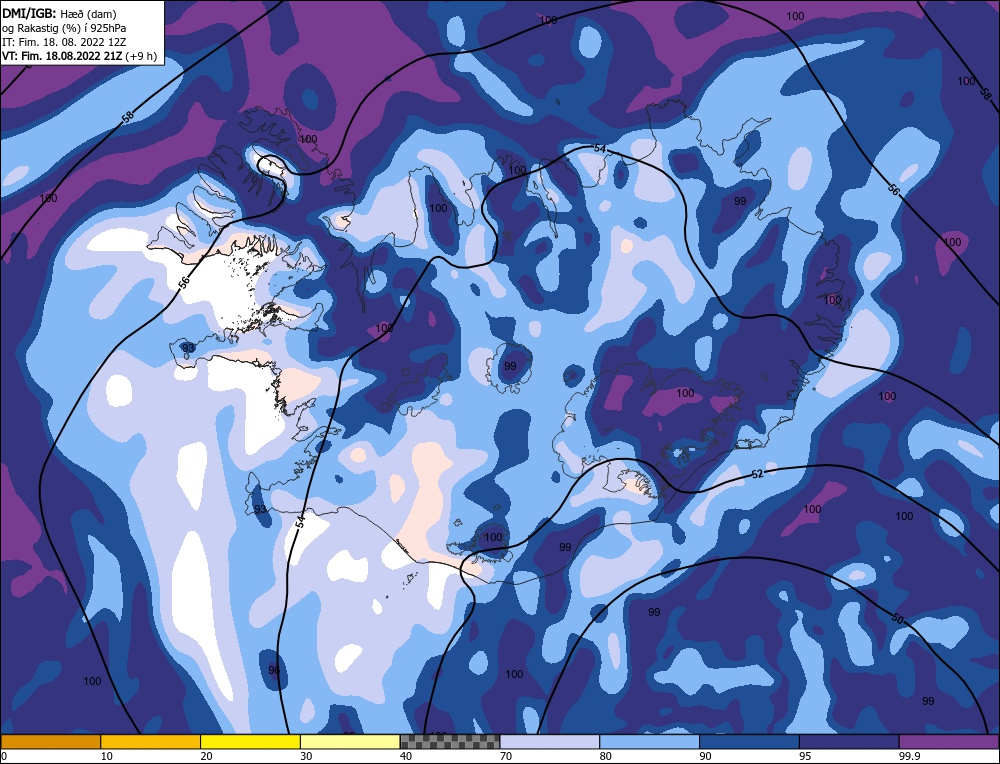The width and height of the screenshot is (1000, 764).
Task: Click the '95' legend tick label
Action: click(x=805, y=756)
